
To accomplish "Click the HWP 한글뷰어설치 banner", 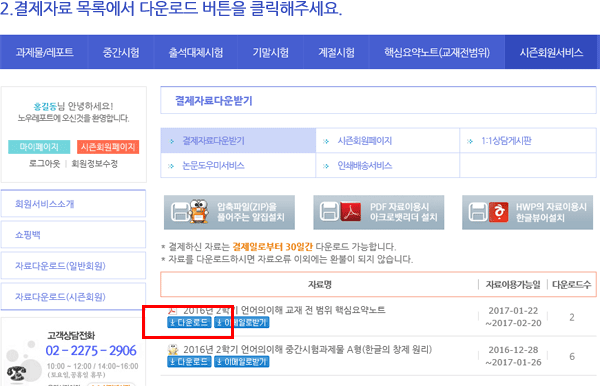I will click(527, 212).
